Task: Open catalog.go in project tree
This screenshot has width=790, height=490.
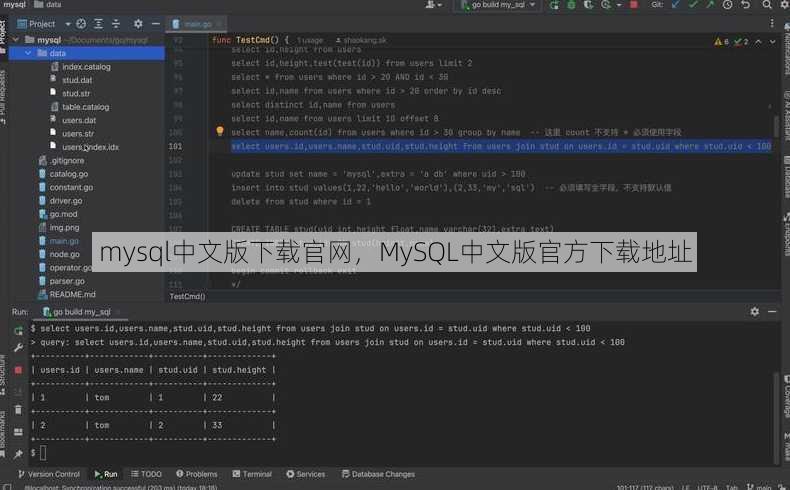Action: (69, 174)
